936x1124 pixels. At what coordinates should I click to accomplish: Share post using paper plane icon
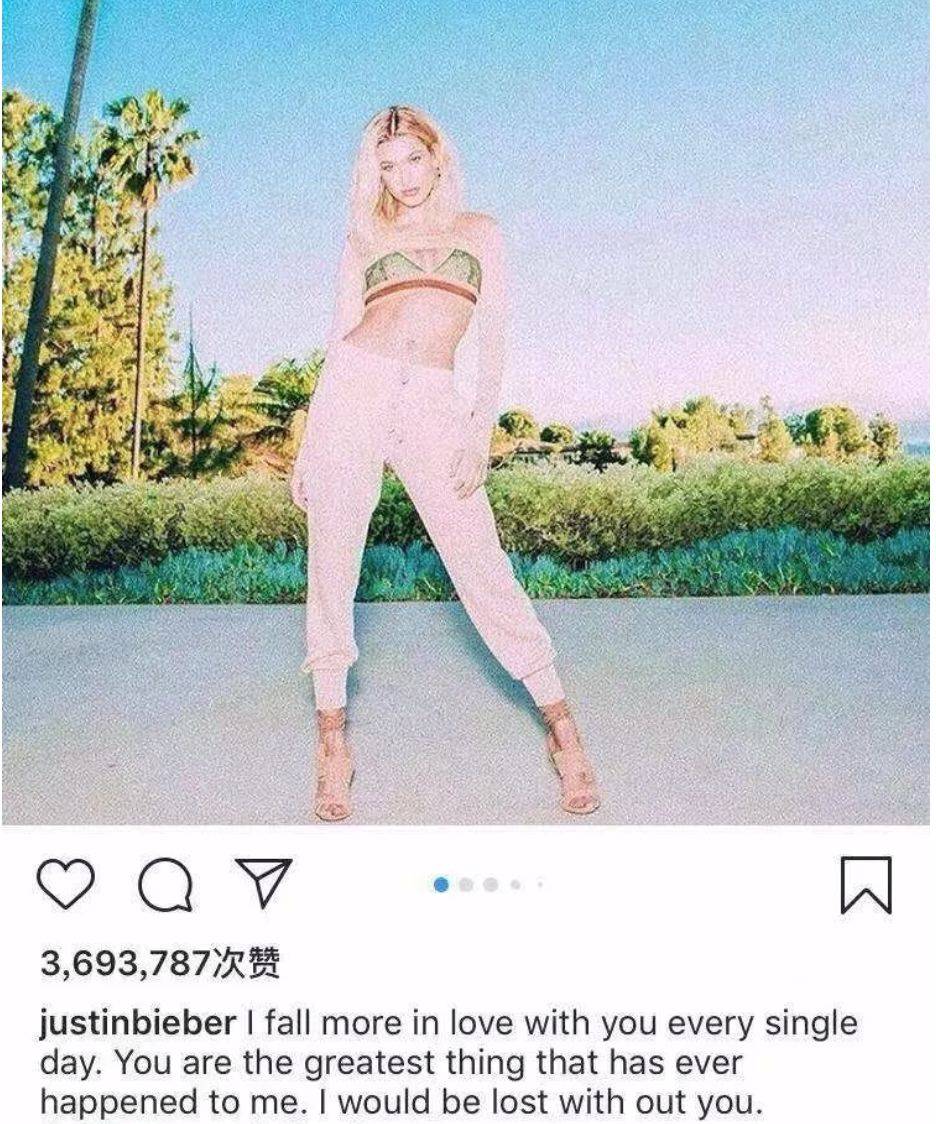(264, 882)
